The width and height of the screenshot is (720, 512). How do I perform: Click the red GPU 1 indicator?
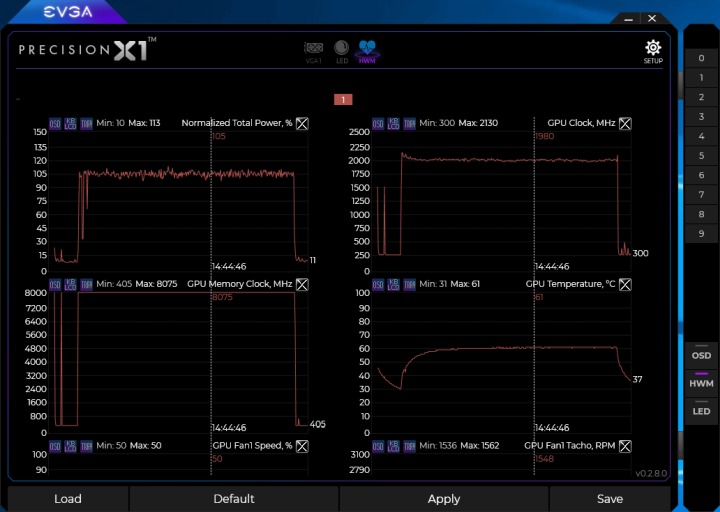pyautogui.click(x=343, y=100)
